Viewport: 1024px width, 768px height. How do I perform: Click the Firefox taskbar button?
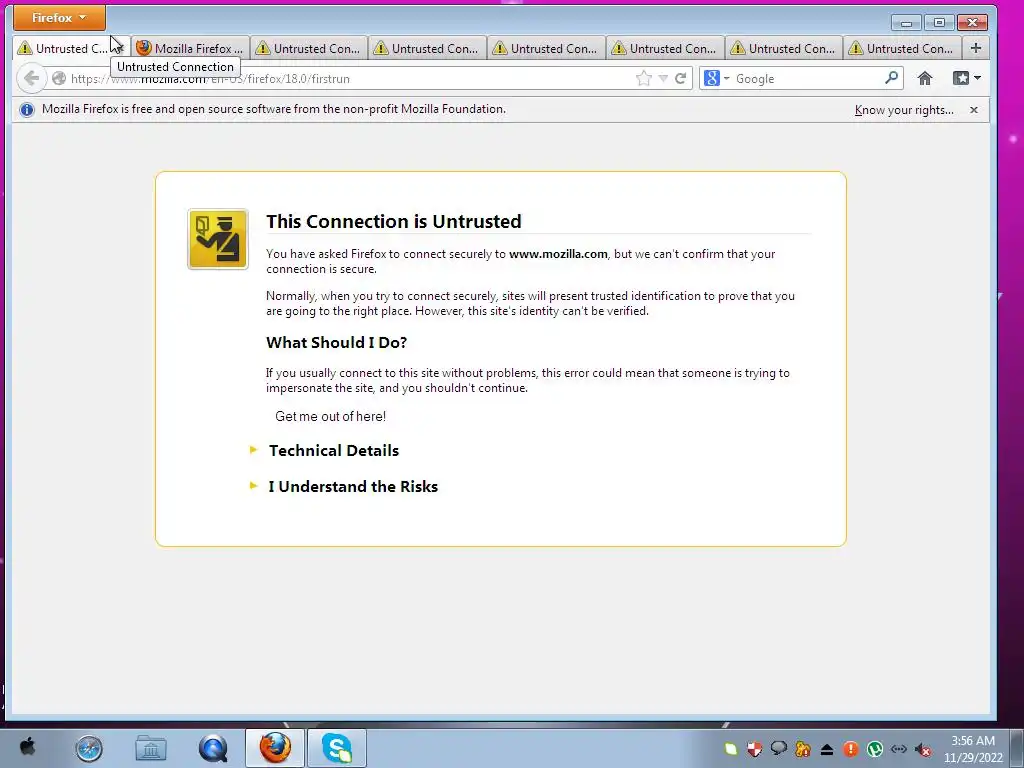[275, 748]
